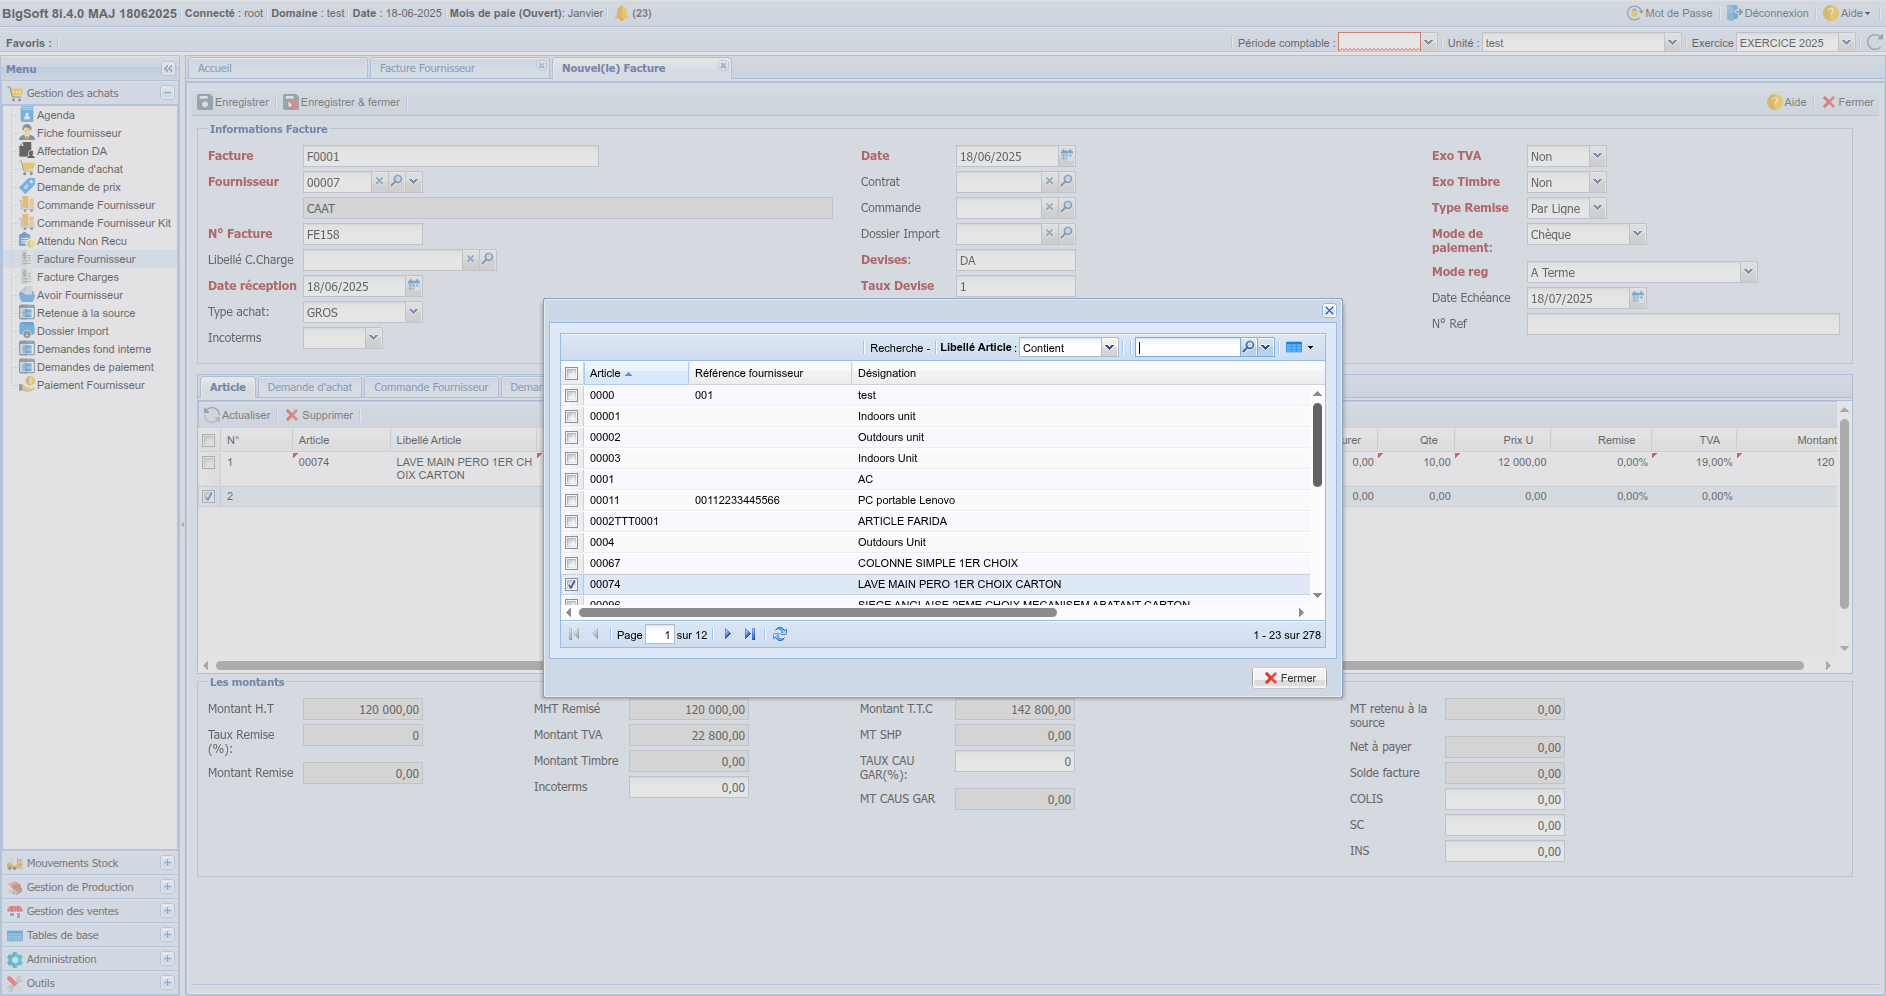This screenshot has height=996, width=1886.
Task: Click the search text field in popup
Action: click(x=1187, y=347)
